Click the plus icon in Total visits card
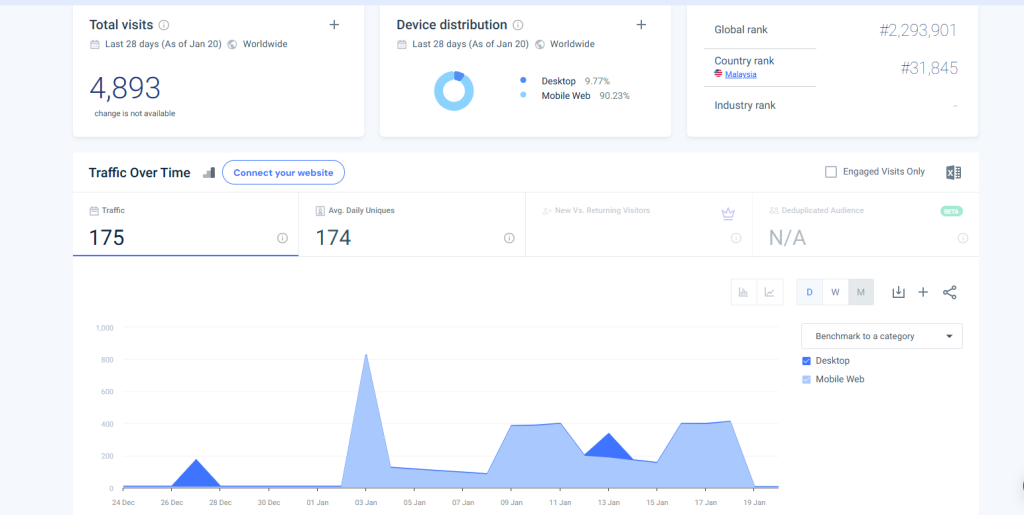The width and height of the screenshot is (1024, 515). point(334,24)
